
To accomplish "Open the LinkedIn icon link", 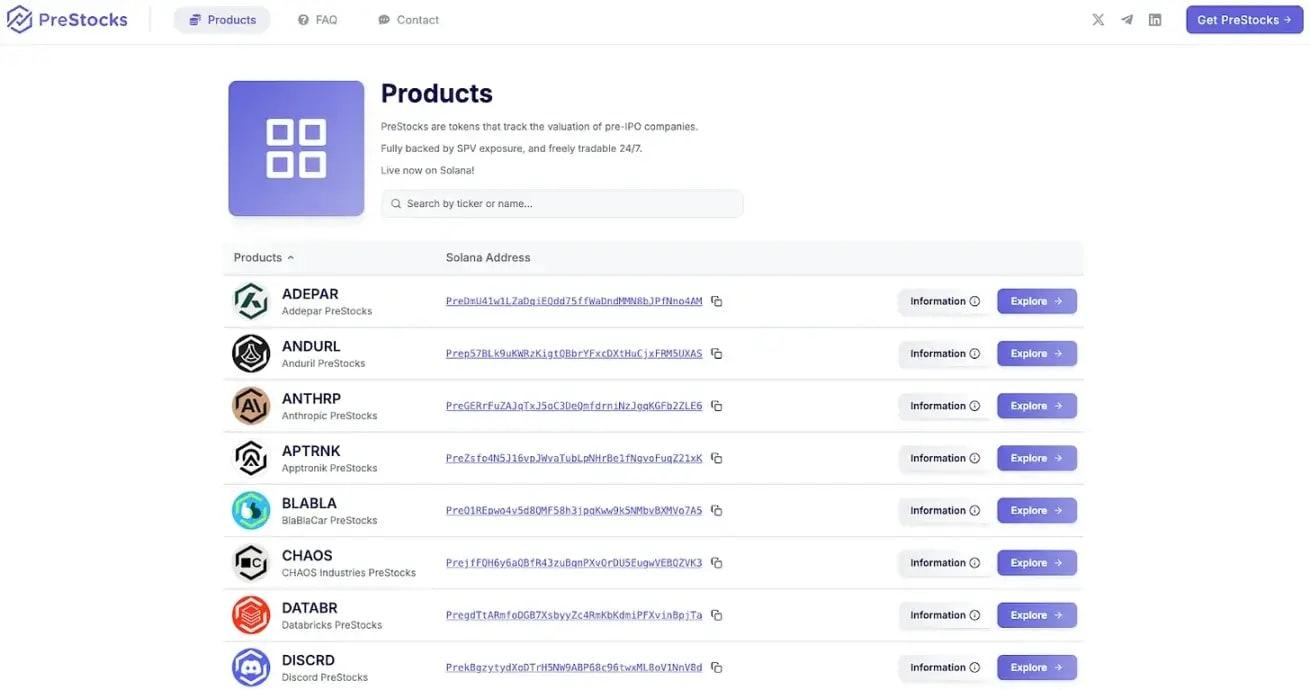I will [x=1155, y=20].
